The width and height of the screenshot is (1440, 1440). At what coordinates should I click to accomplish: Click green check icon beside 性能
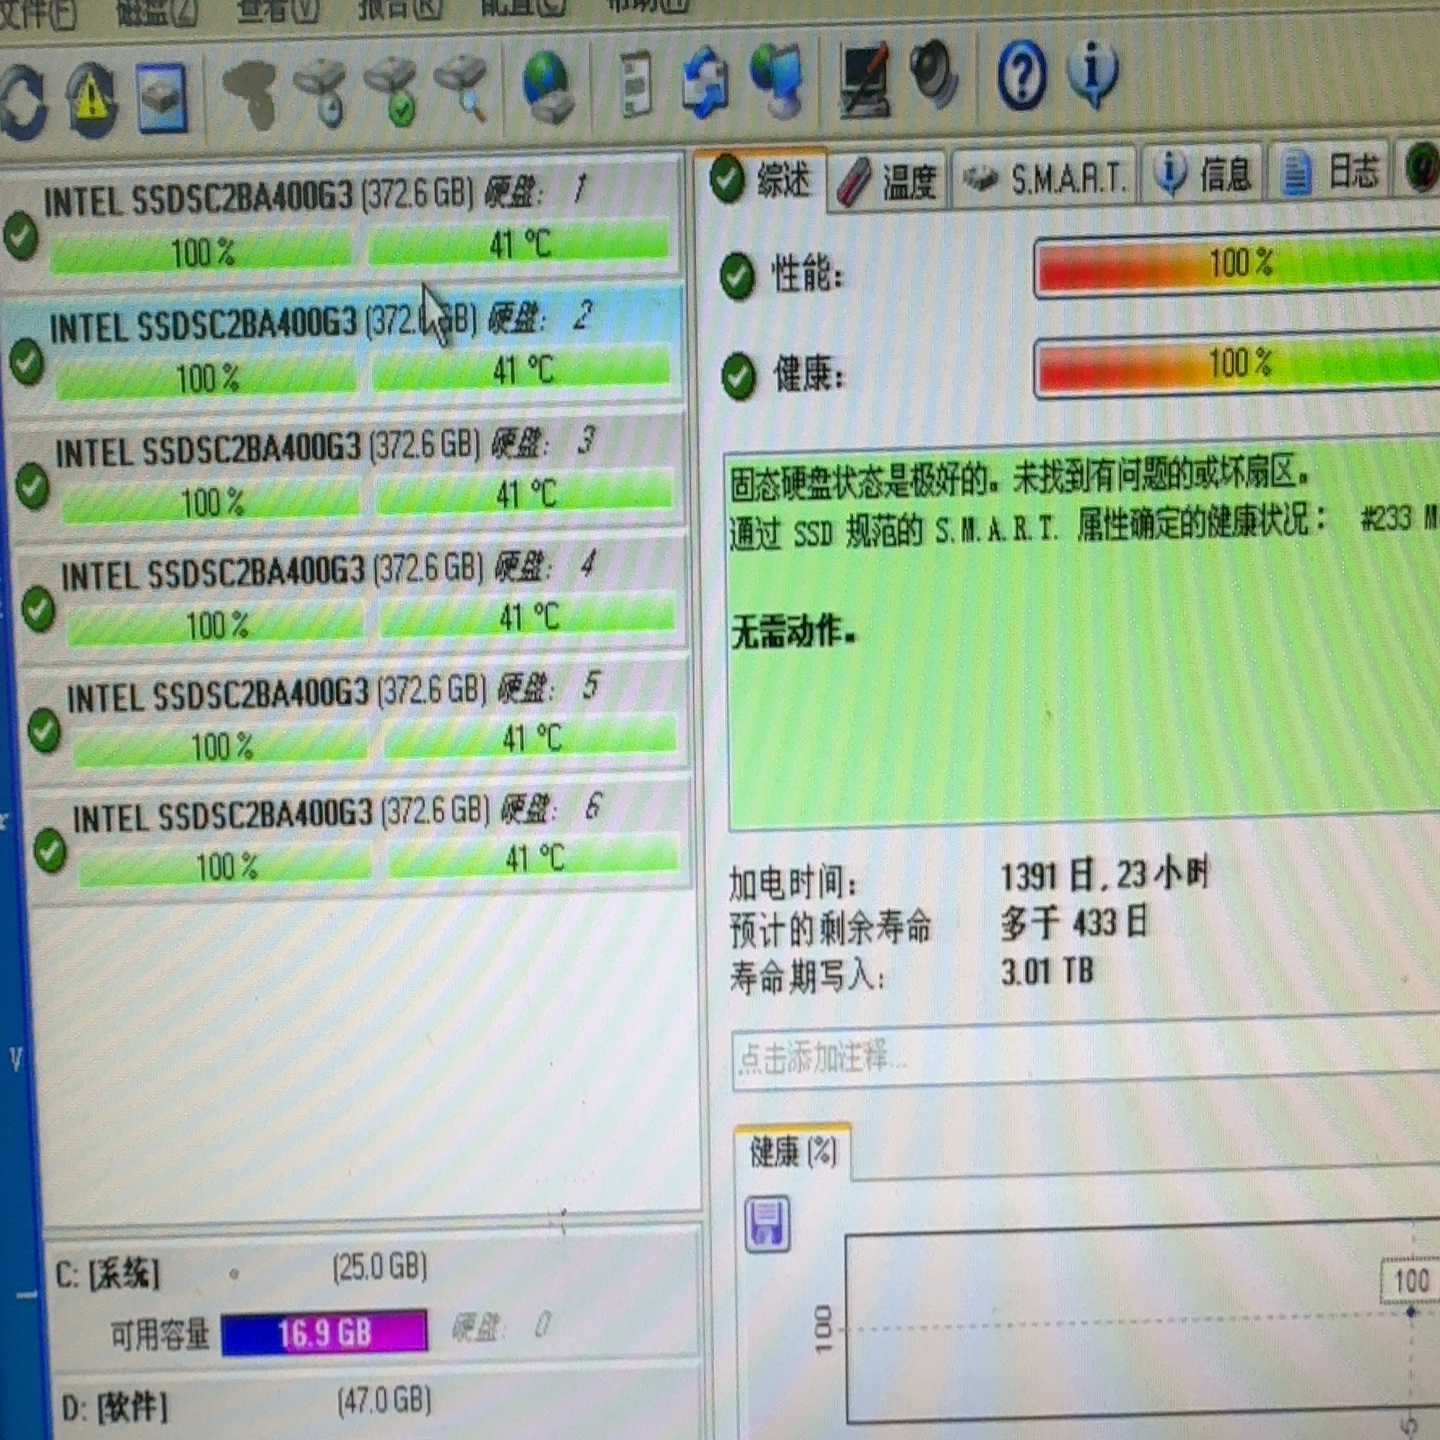click(737, 276)
